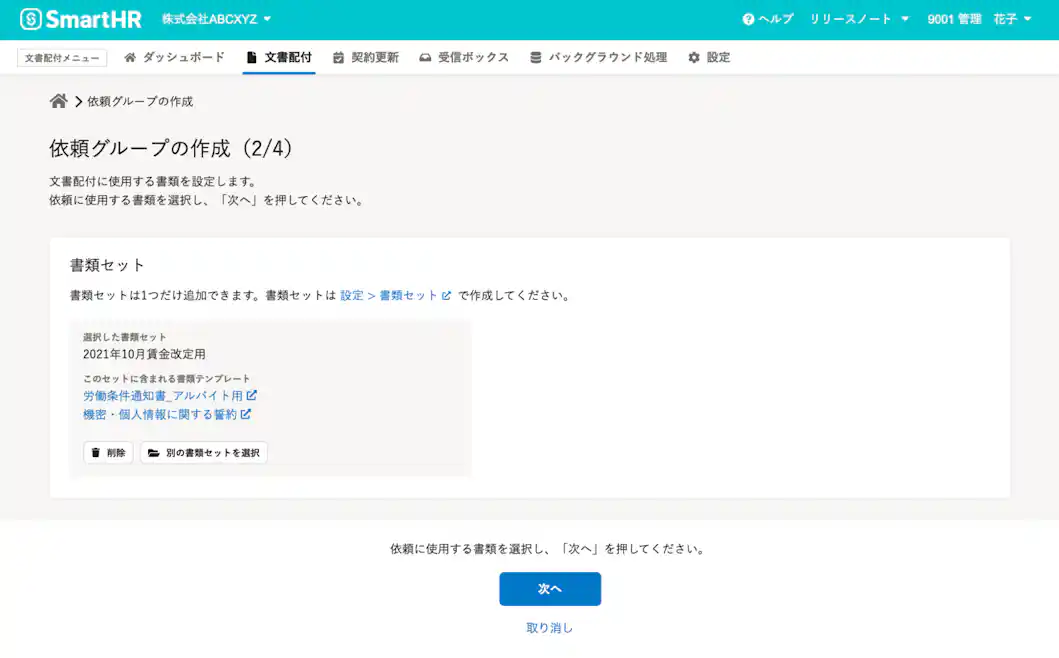The height and width of the screenshot is (658, 1059).
Task: Click the 取り消し link
Action: [548, 627]
